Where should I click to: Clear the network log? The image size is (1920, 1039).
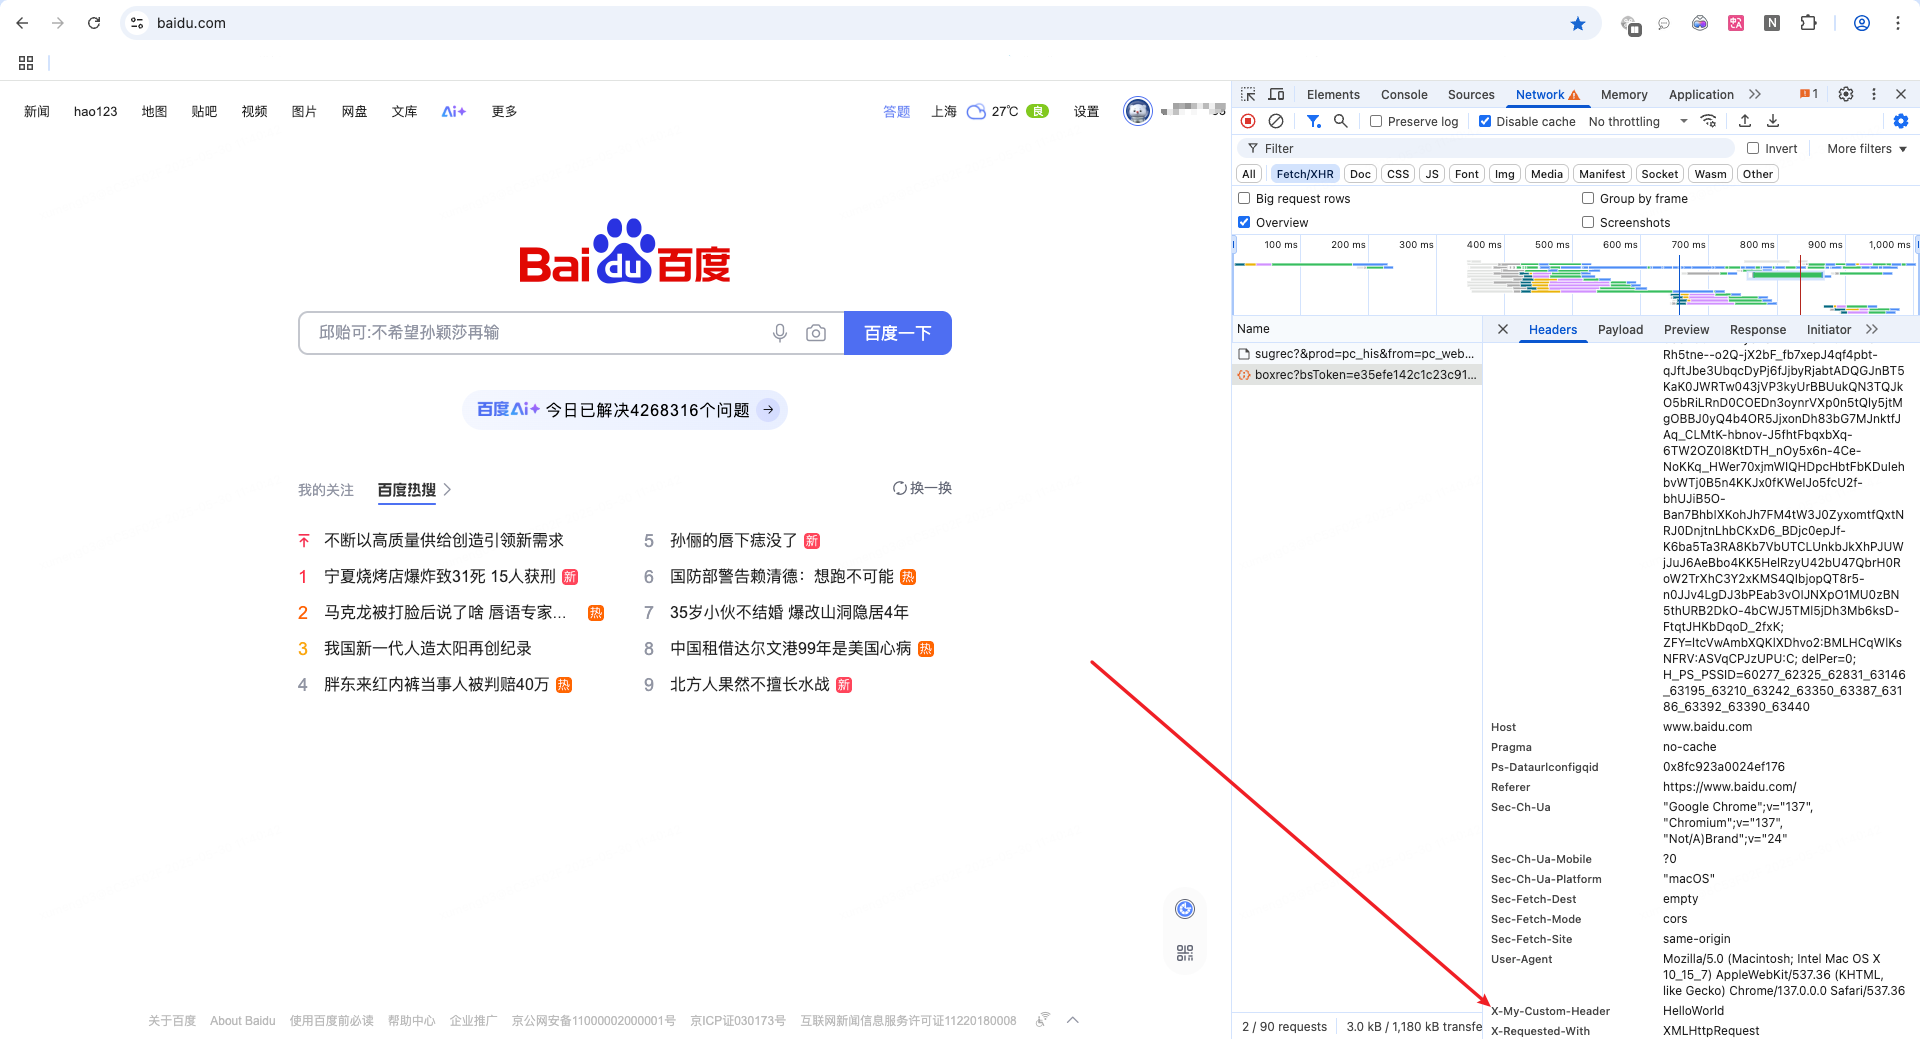[x=1276, y=121]
